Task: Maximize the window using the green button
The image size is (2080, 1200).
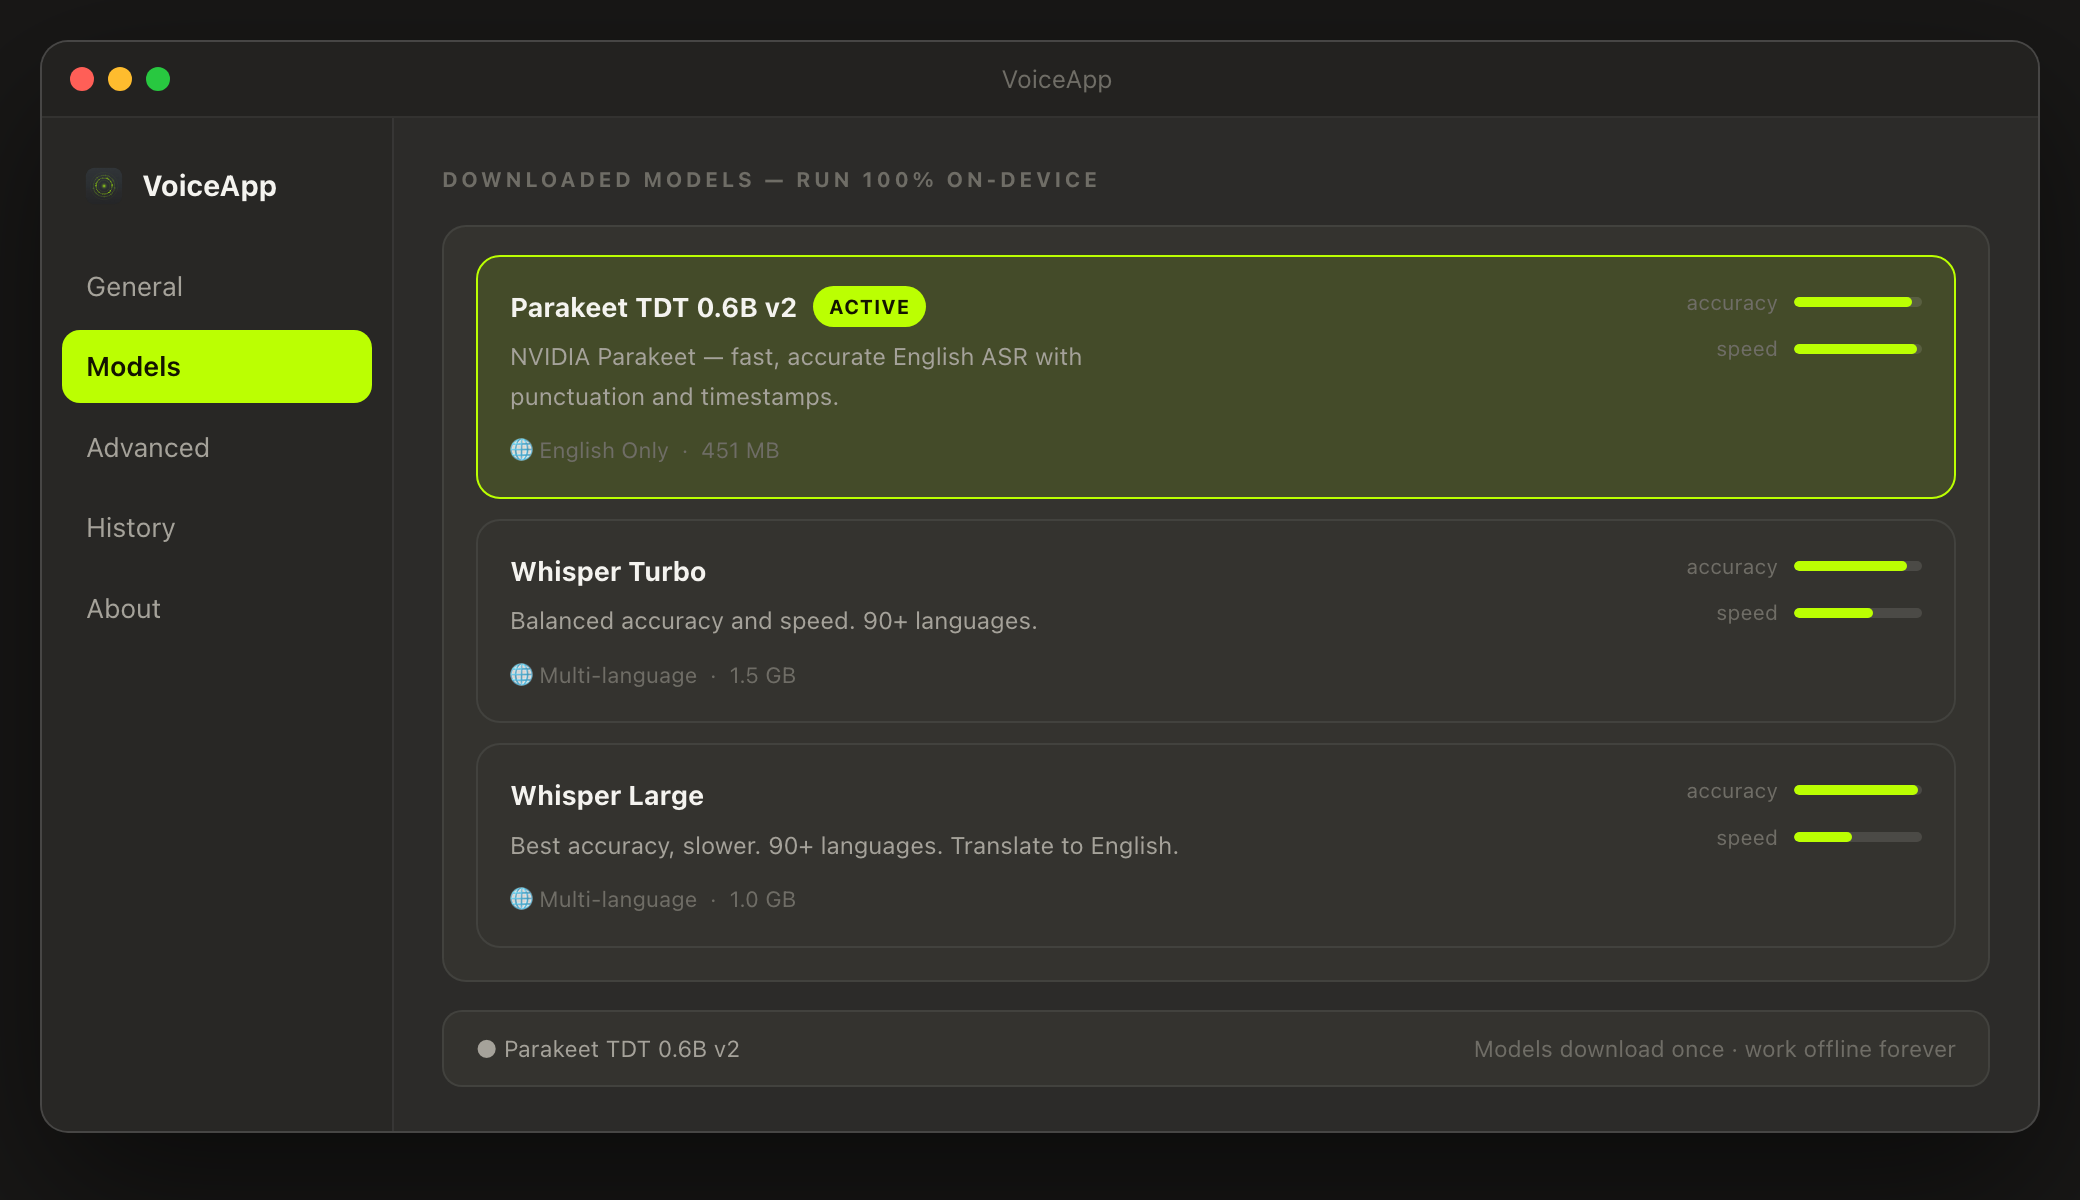Action: click(x=158, y=79)
